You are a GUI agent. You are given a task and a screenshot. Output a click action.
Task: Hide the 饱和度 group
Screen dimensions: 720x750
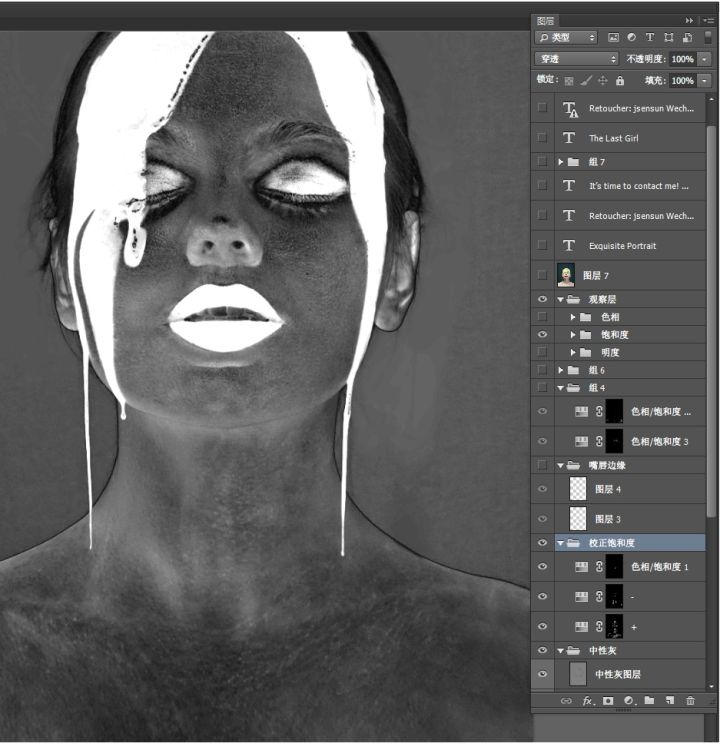click(x=542, y=334)
